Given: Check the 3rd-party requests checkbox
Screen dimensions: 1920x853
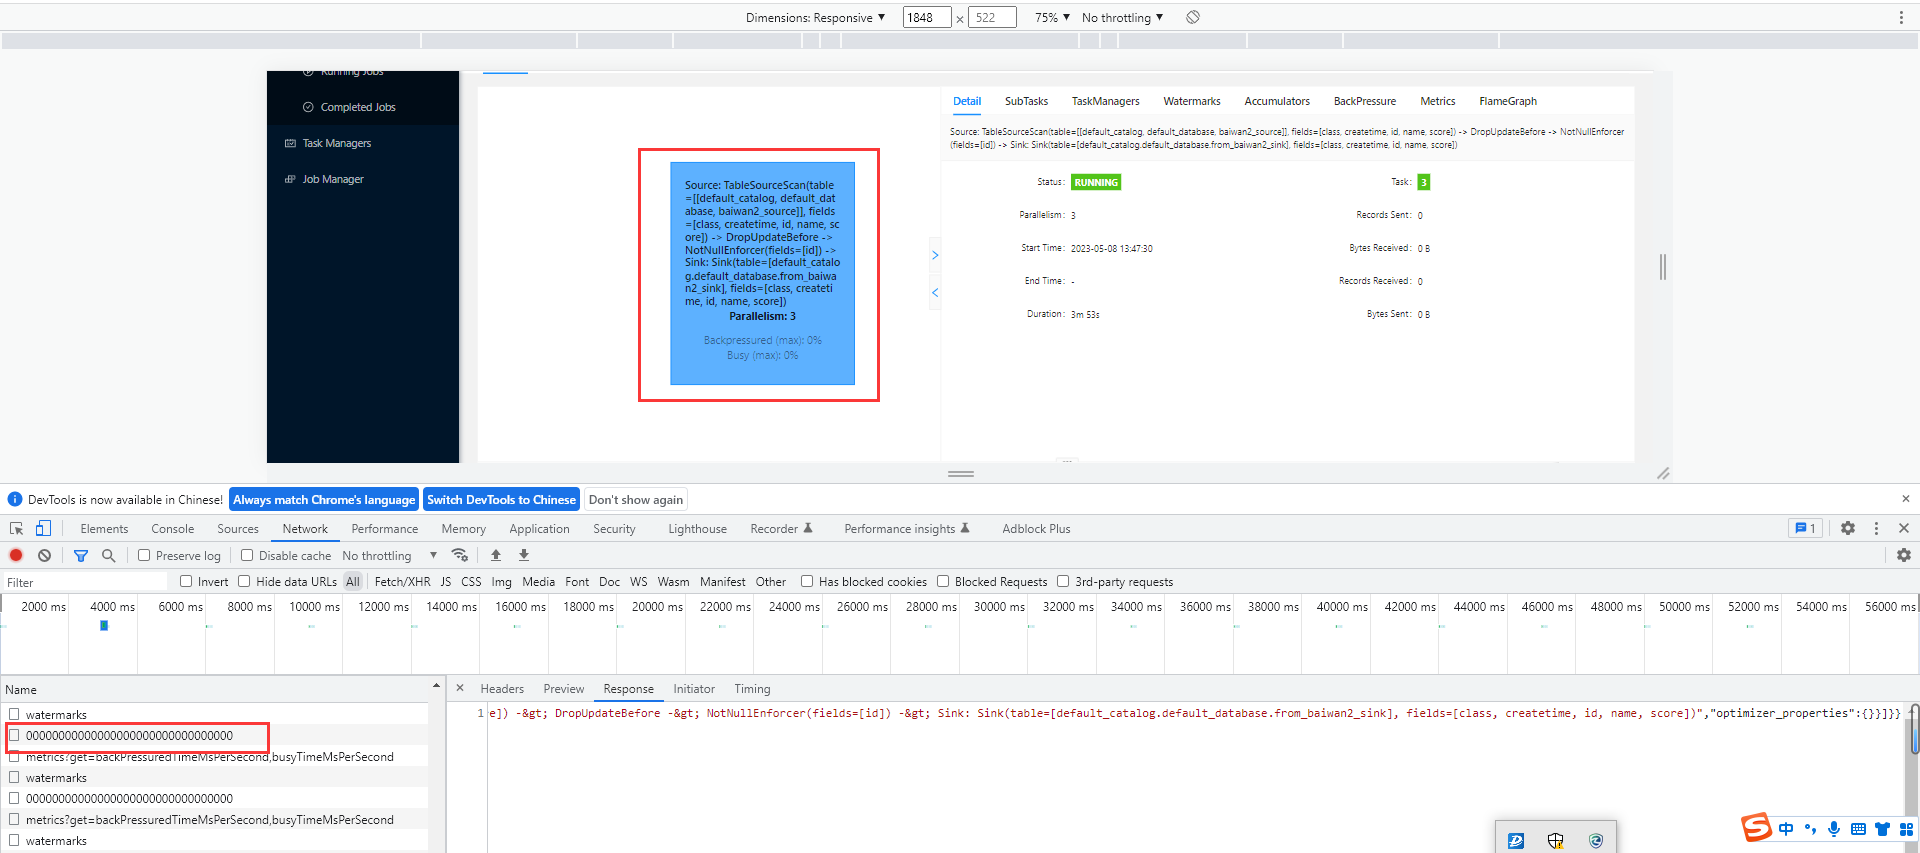Looking at the screenshot, I should (x=1063, y=581).
